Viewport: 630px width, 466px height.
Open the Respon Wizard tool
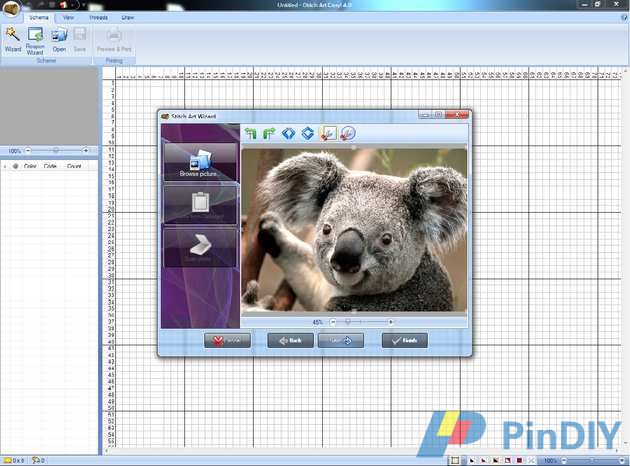[35, 37]
